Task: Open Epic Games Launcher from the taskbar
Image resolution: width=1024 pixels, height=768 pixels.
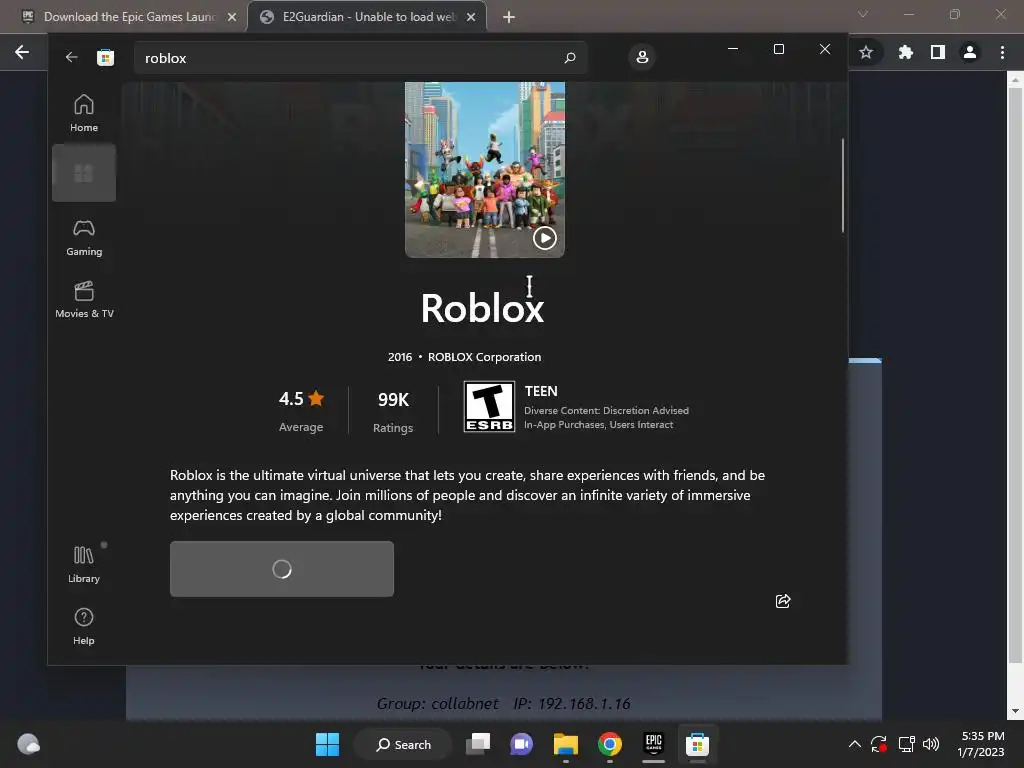Action: click(x=654, y=744)
